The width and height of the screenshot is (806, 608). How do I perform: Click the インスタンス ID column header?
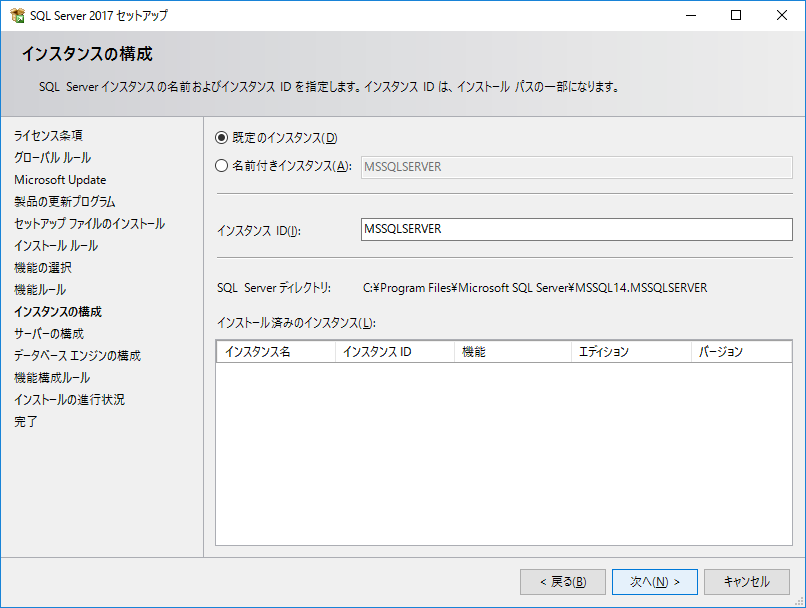pyautogui.click(x=395, y=352)
